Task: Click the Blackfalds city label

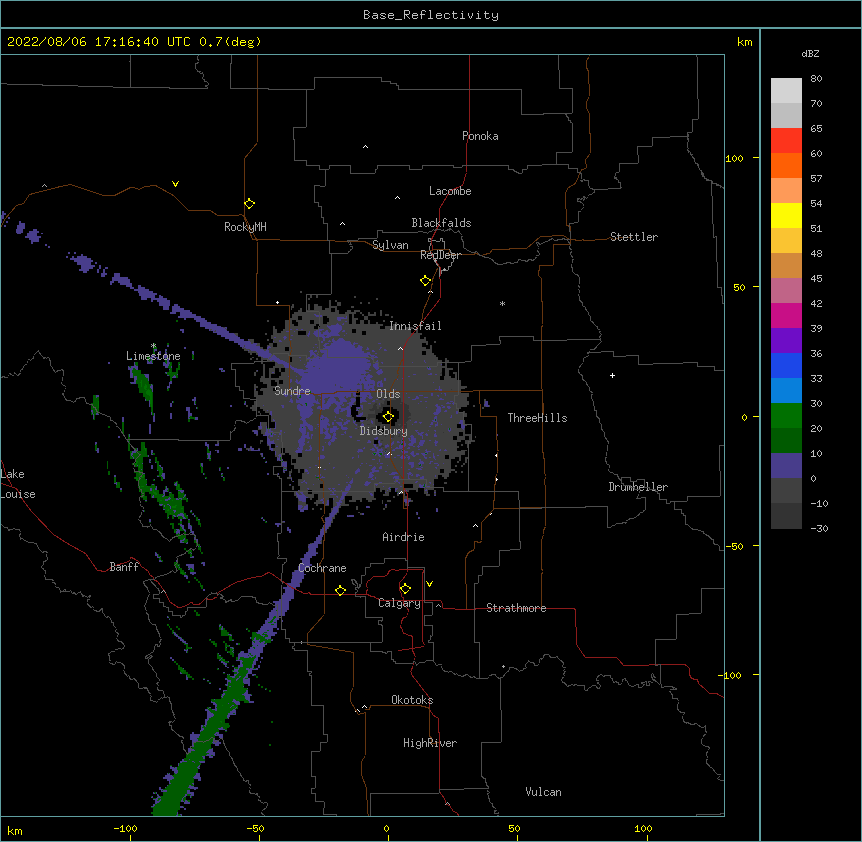Action: click(441, 223)
